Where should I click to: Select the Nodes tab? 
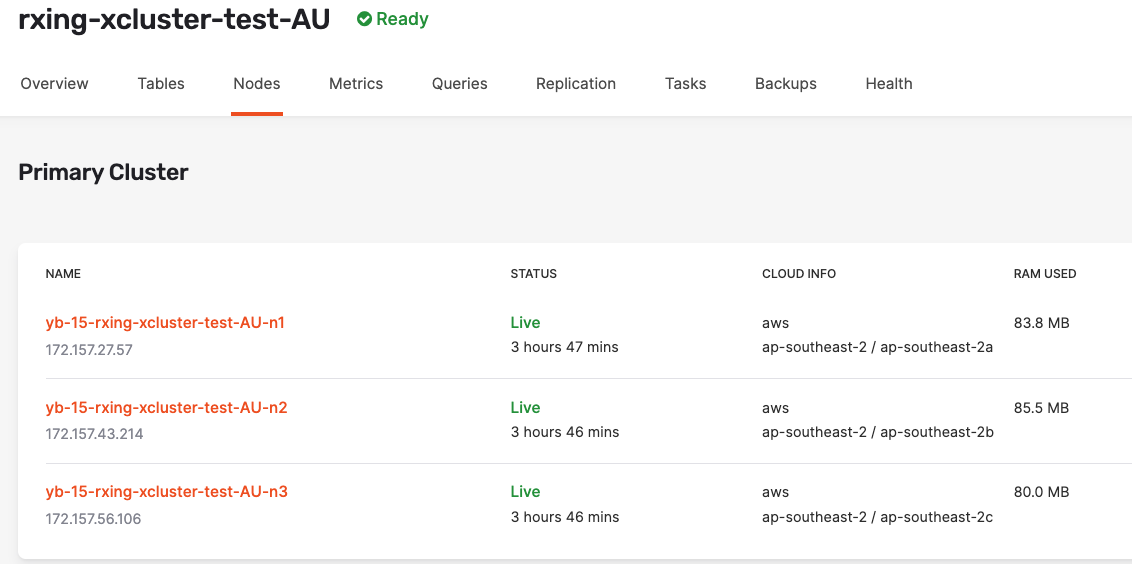(257, 84)
